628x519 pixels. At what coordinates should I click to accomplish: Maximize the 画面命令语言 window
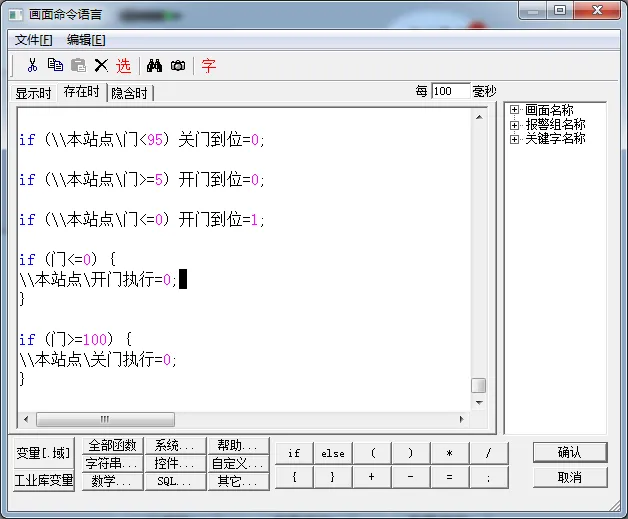tap(560, 10)
